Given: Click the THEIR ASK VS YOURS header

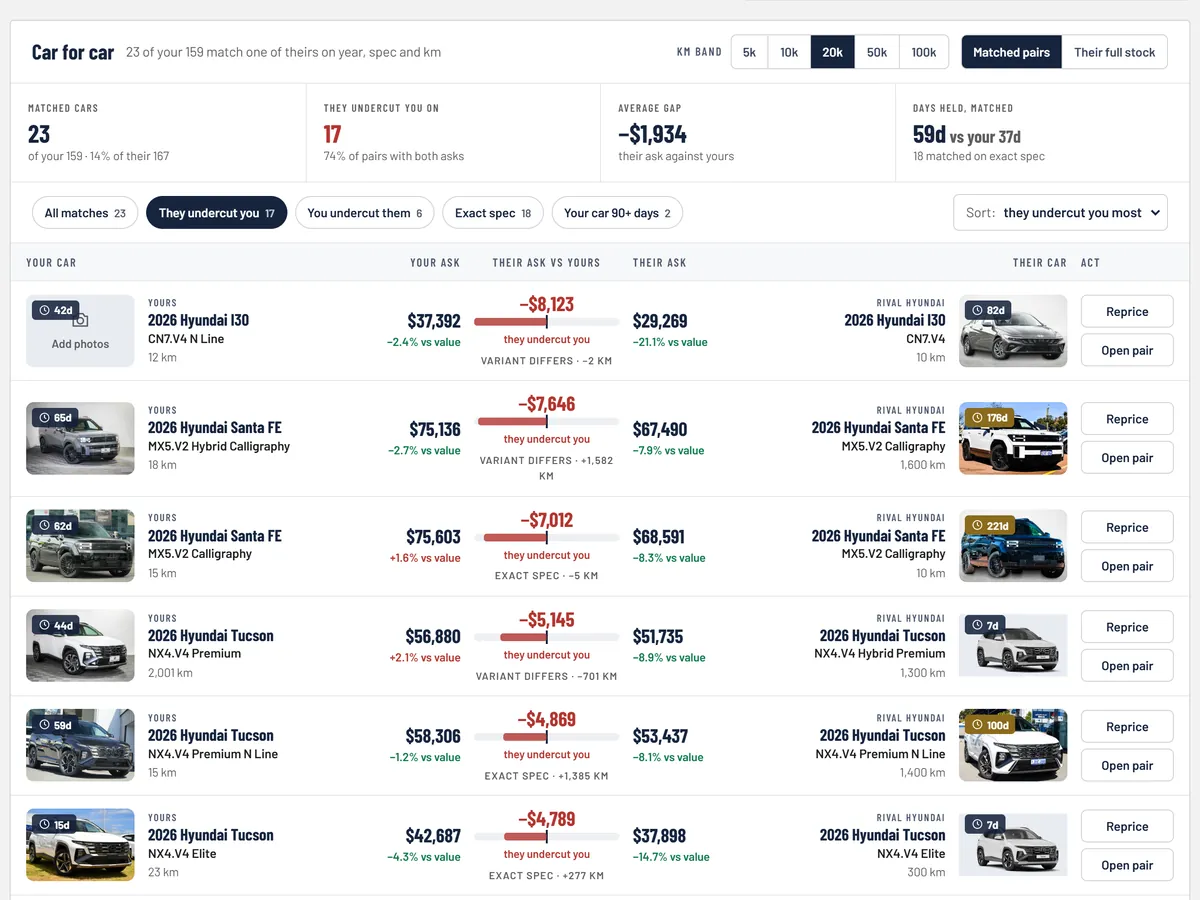Looking at the screenshot, I should click(546, 263).
